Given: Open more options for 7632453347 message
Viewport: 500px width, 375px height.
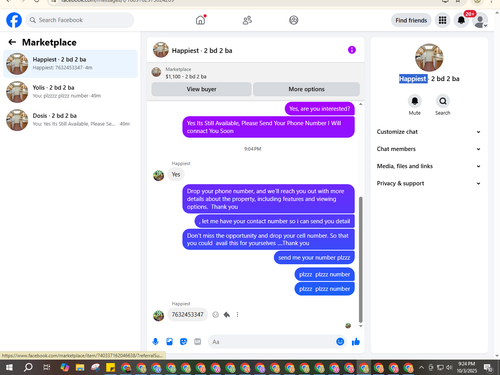Looking at the screenshot, I should pos(237,314).
